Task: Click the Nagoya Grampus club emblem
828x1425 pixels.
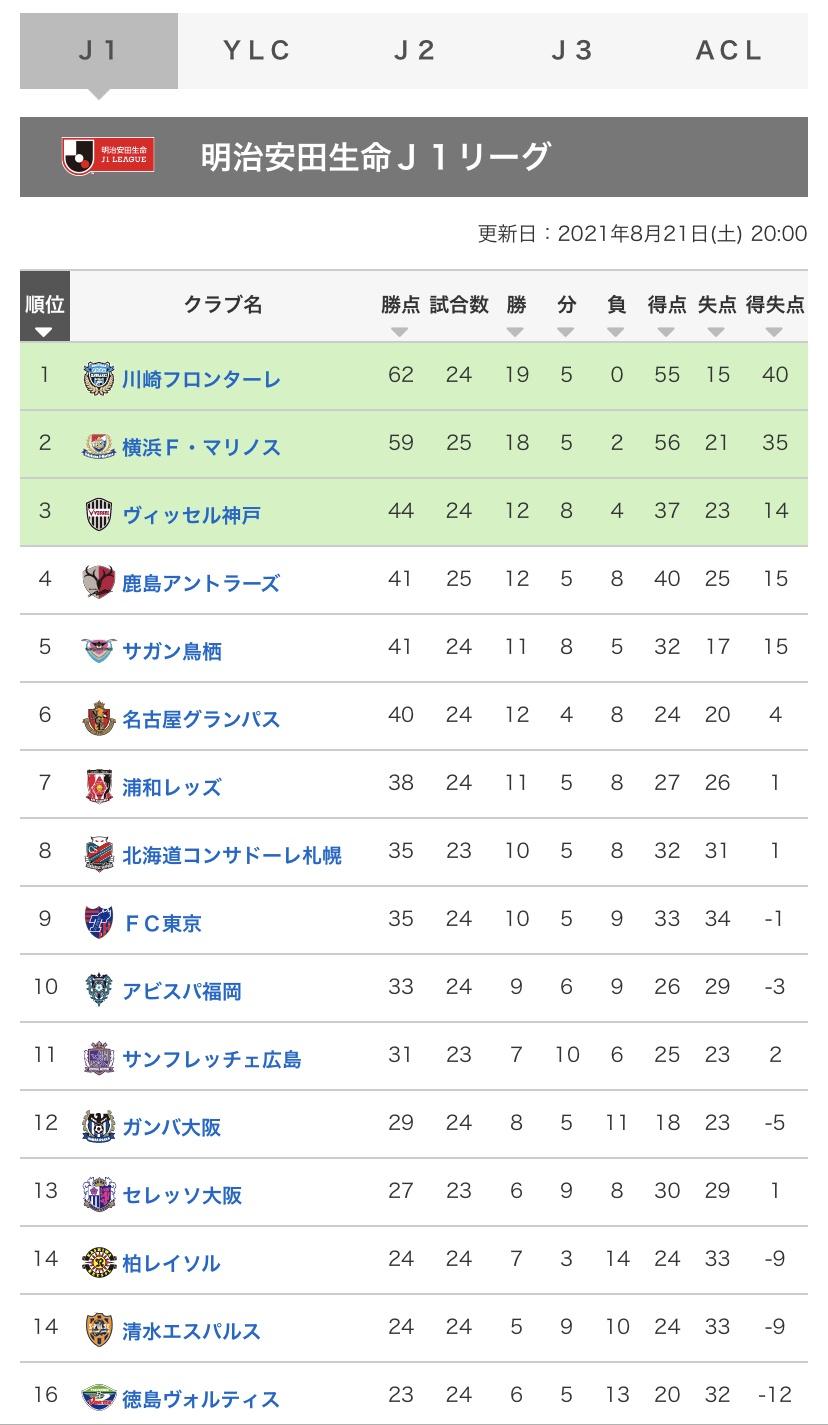Action: click(x=99, y=718)
